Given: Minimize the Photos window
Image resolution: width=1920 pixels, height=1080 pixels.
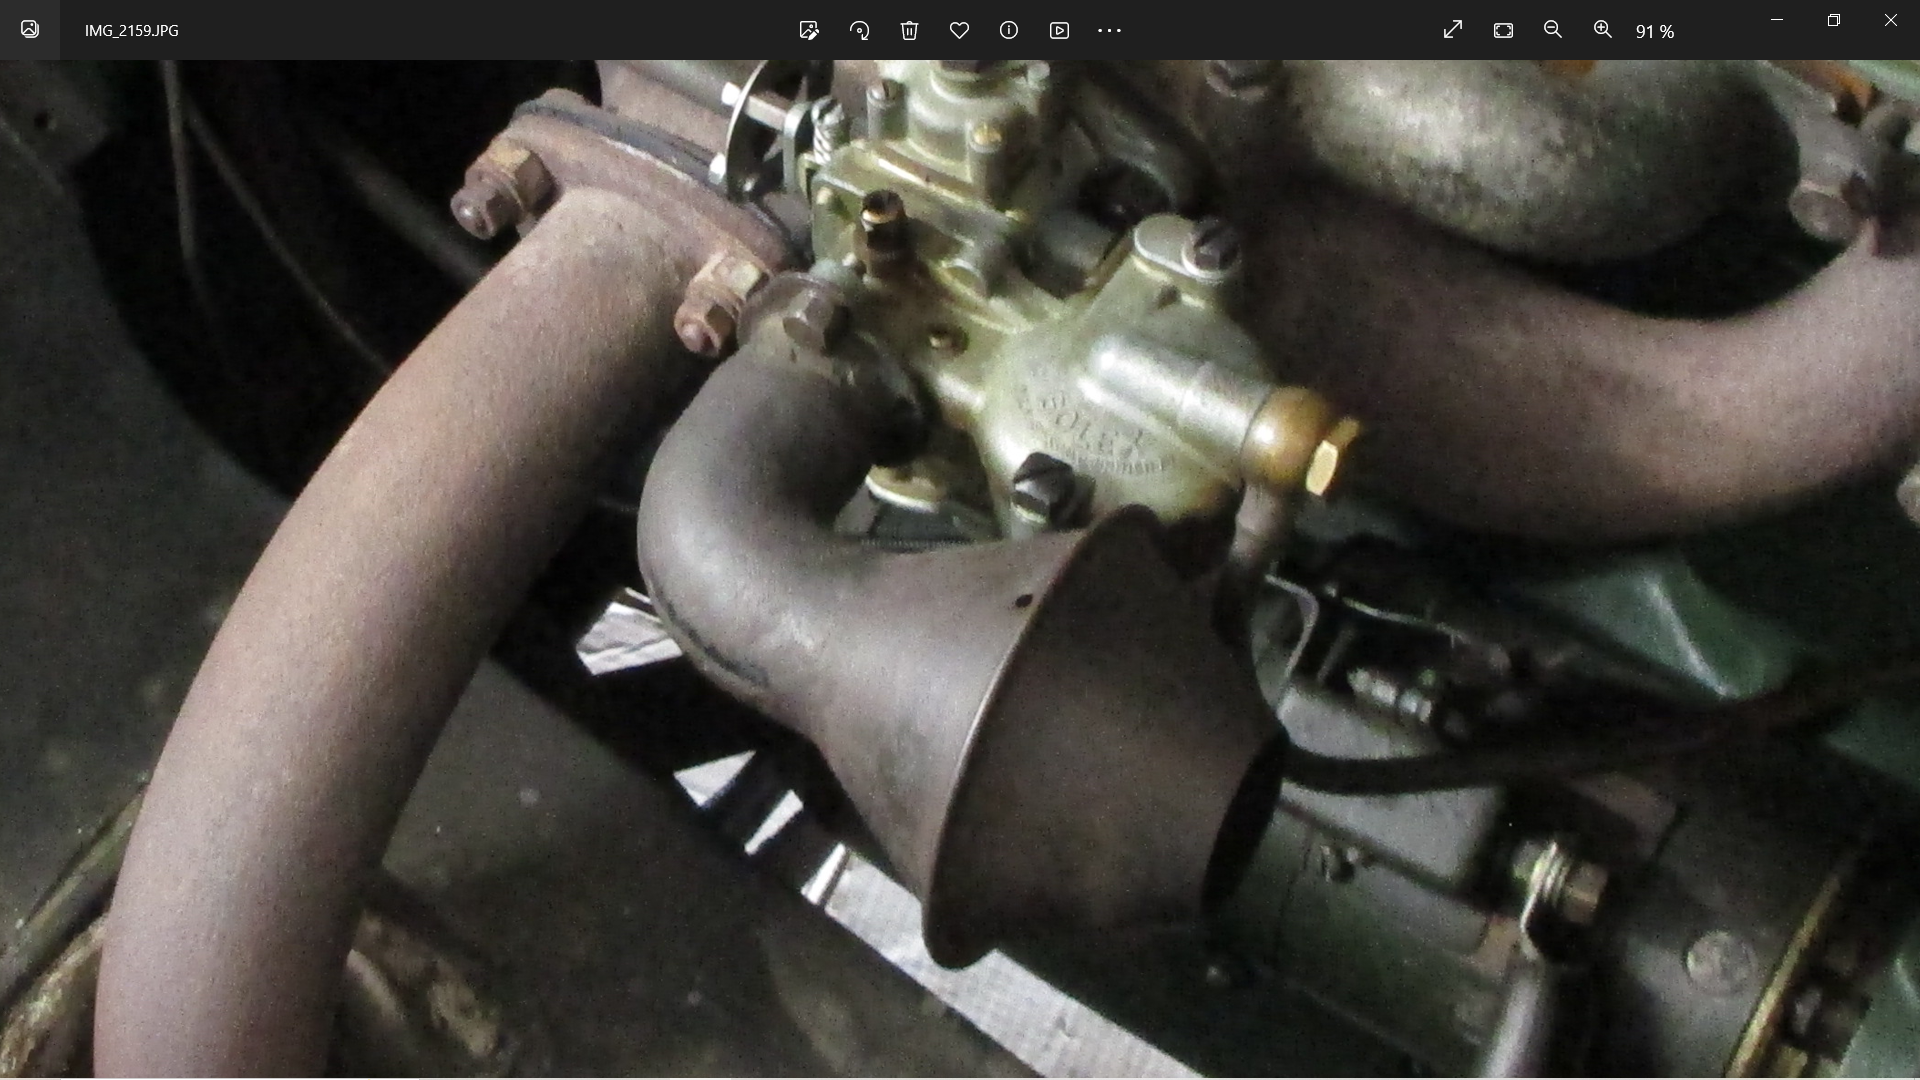Looking at the screenshot, I should (1777, 20).
